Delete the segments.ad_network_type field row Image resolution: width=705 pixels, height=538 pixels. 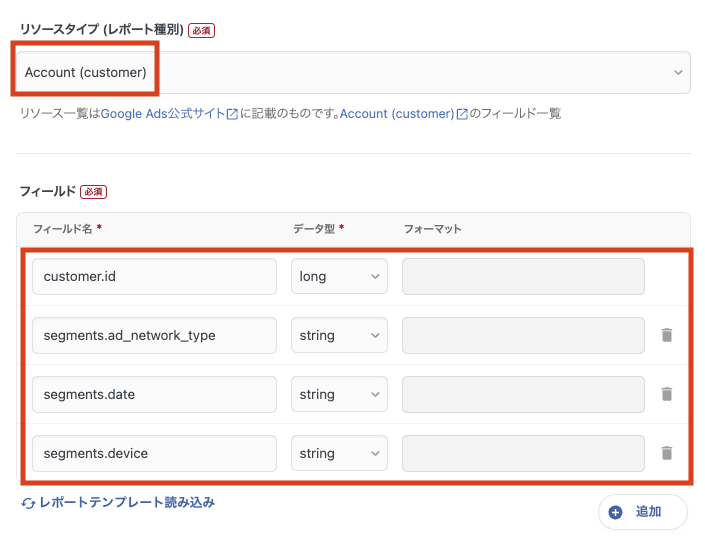coord(666,335)
